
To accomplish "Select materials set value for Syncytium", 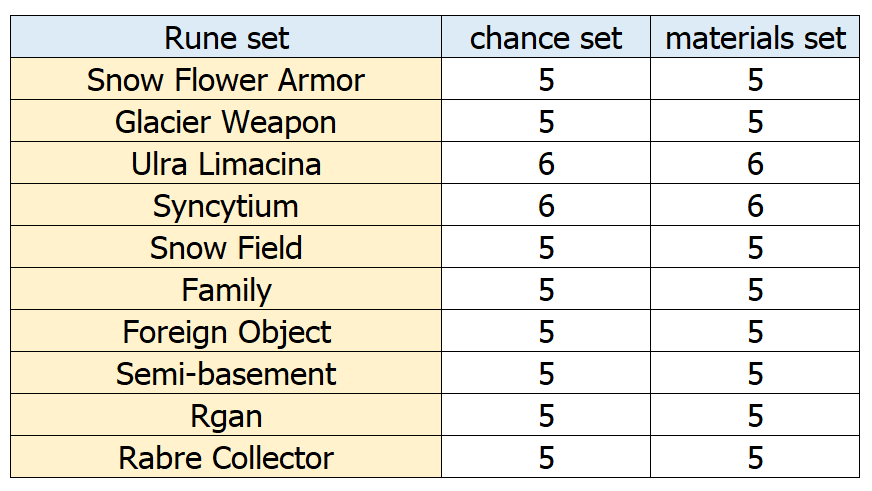I will coord(755,205).
